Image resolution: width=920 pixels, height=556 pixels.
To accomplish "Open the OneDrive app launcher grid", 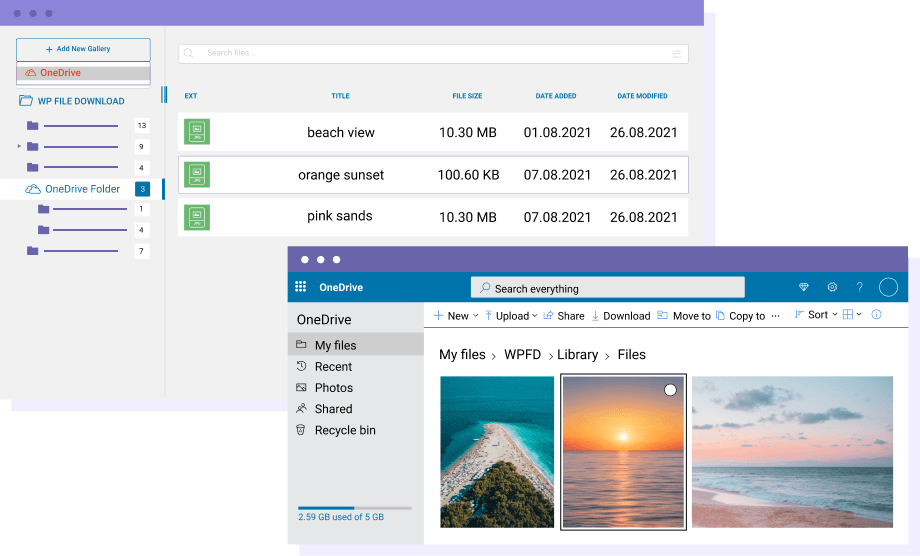I will pos(300,287).
